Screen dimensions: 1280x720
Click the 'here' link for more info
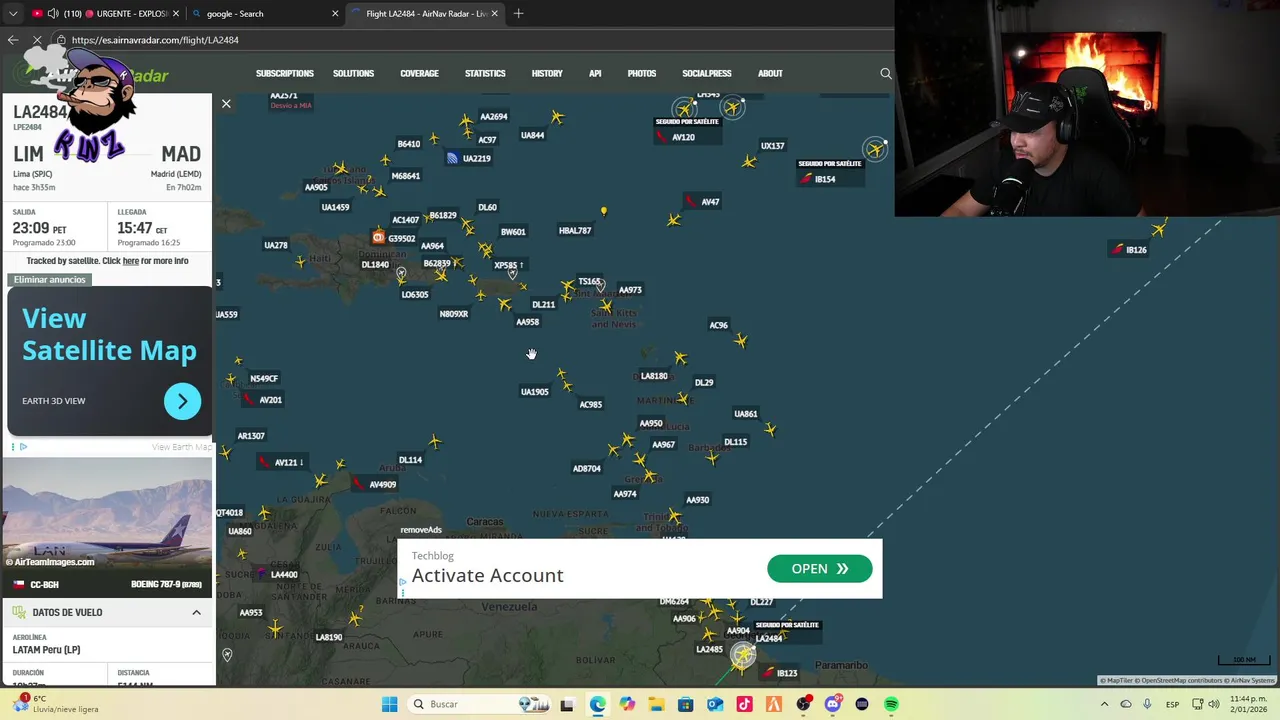(130, 261)
